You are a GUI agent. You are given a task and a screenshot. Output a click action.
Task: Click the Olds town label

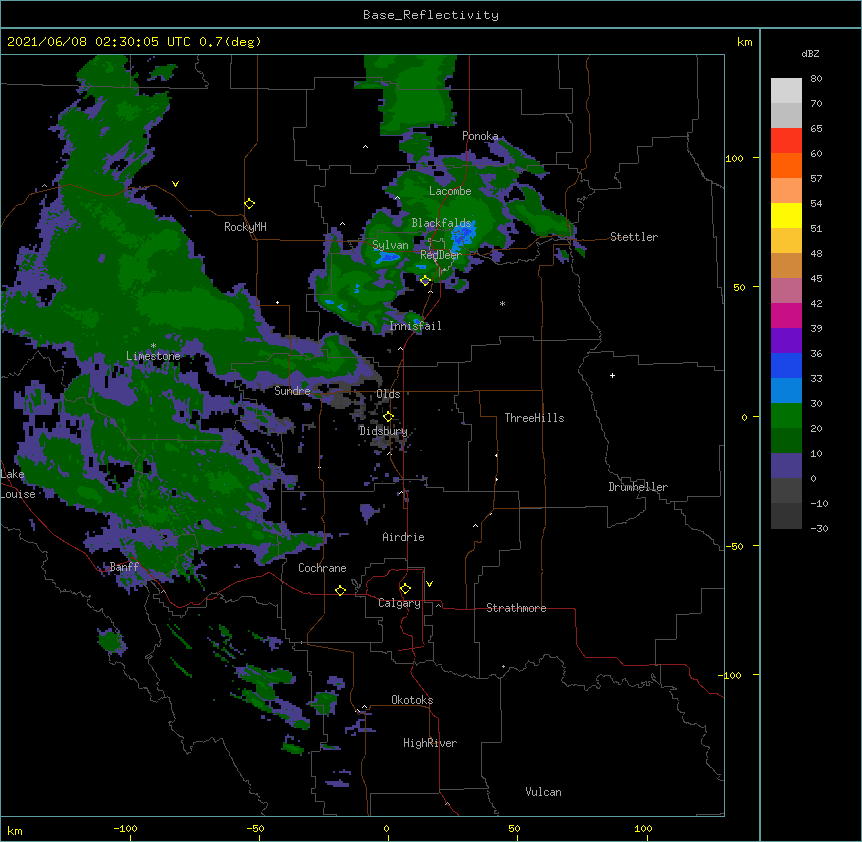[388, 394]
